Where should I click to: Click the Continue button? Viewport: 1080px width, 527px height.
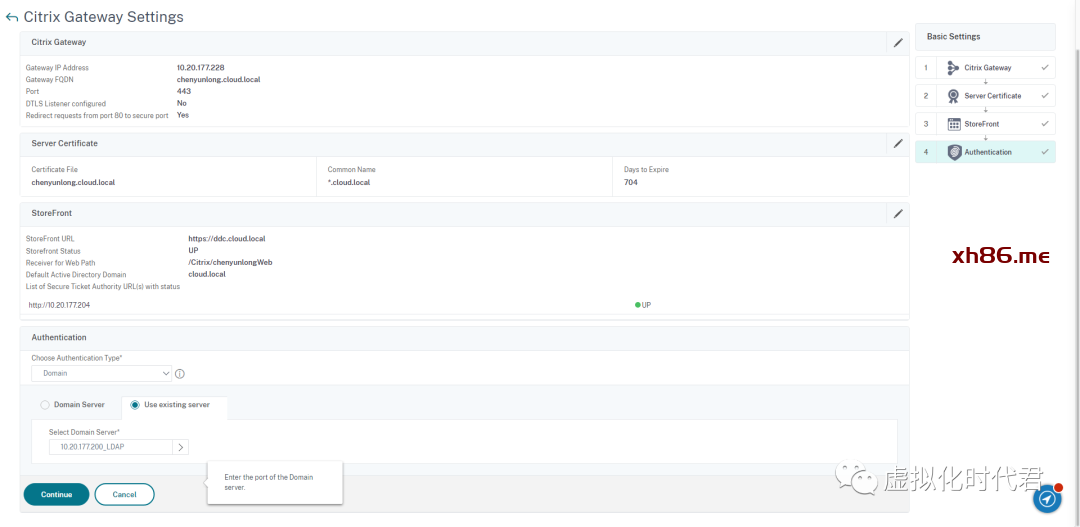point(56,495)
